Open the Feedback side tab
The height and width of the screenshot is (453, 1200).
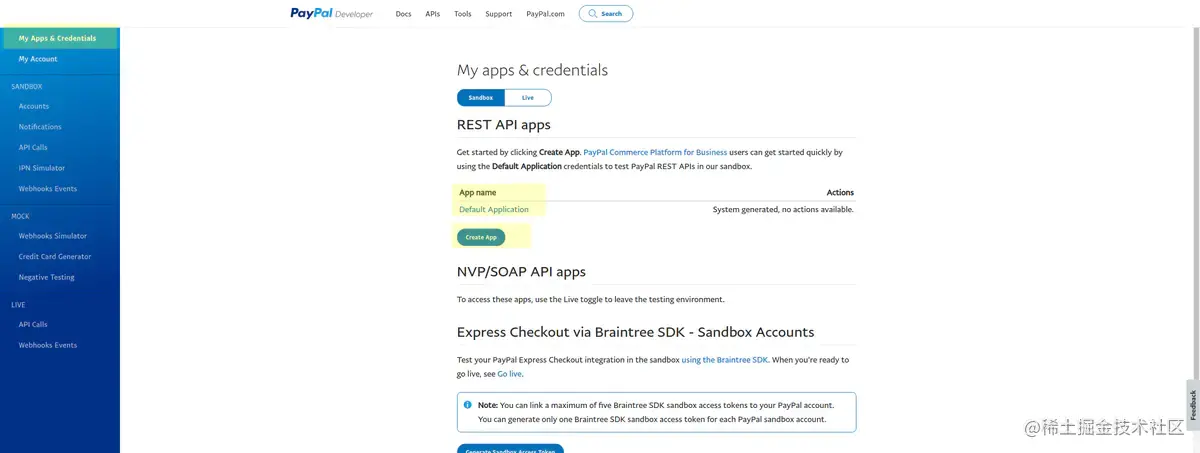1193,405
